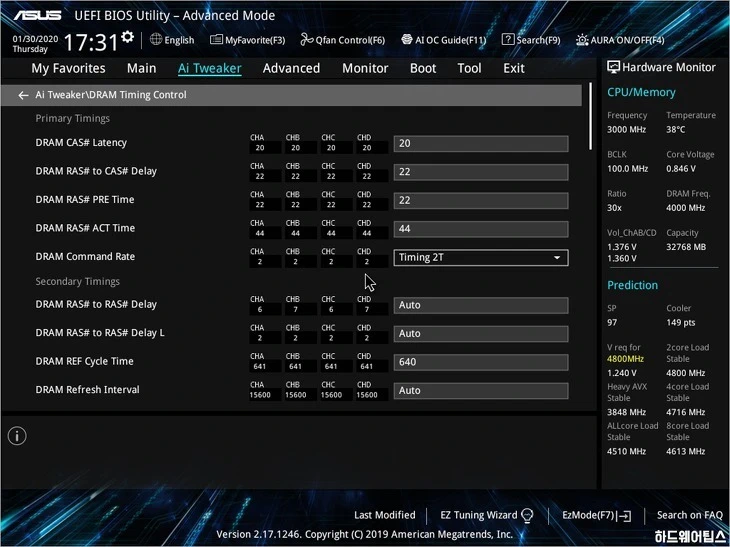Open the Monitor tab
Image resolution: width=730 pixels, height=547 pixels.
click(365, 68)
